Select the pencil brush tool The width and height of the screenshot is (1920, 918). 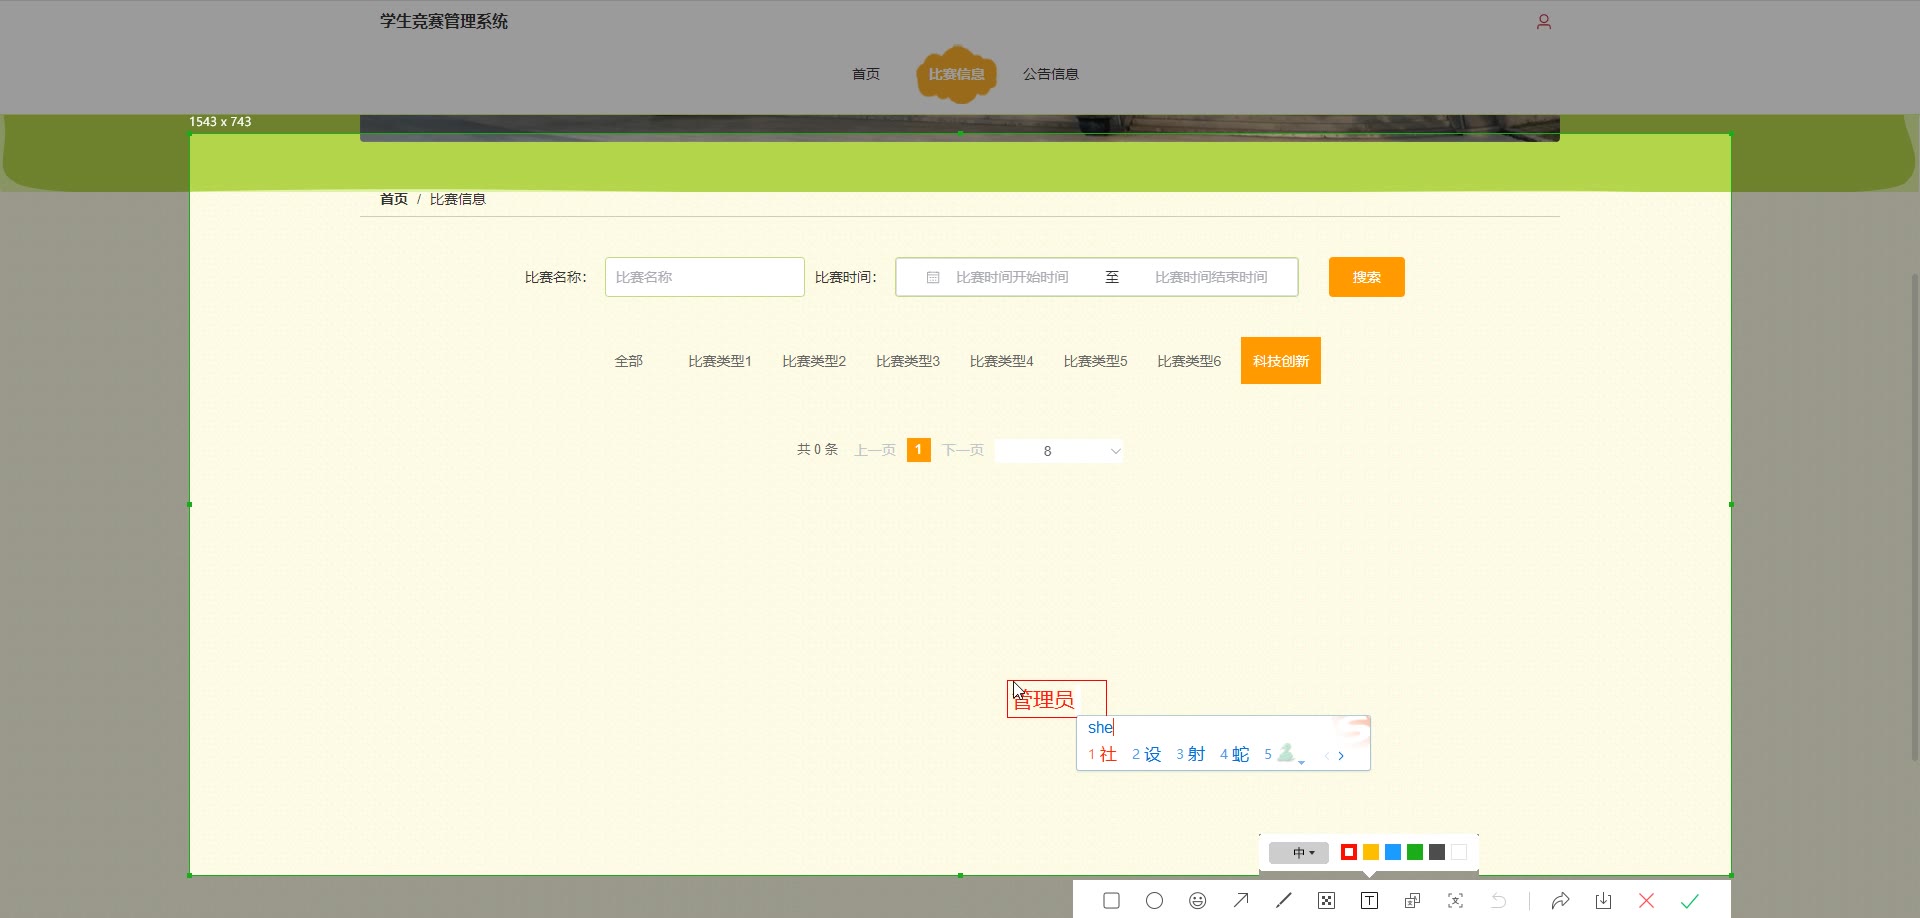click(x=1284, y=901)
